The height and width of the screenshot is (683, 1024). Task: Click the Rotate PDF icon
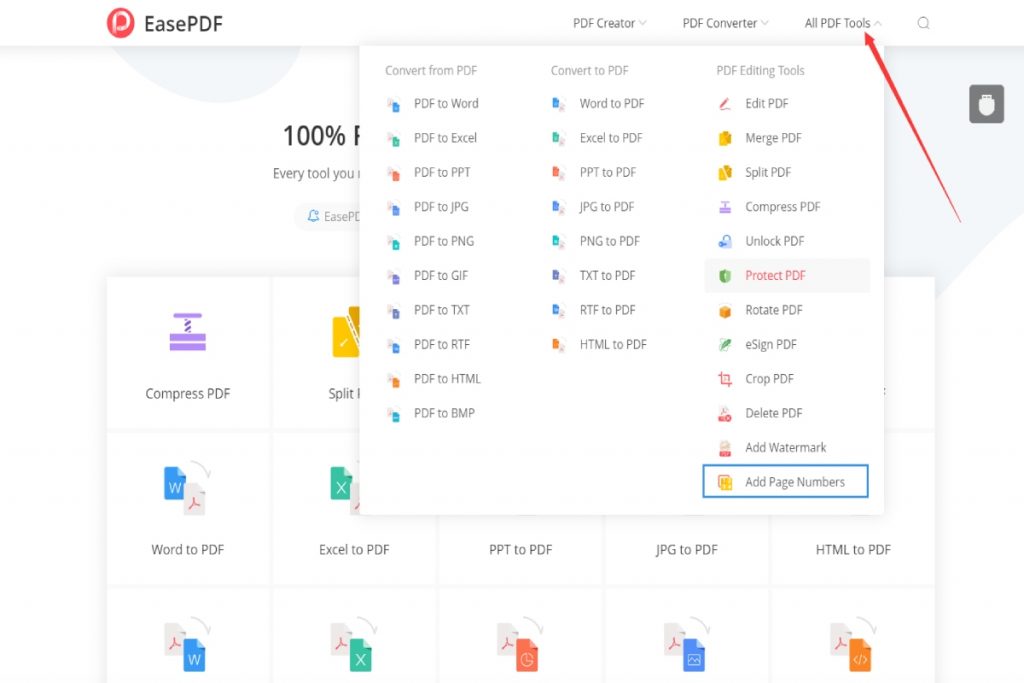[x=725, y=311]
